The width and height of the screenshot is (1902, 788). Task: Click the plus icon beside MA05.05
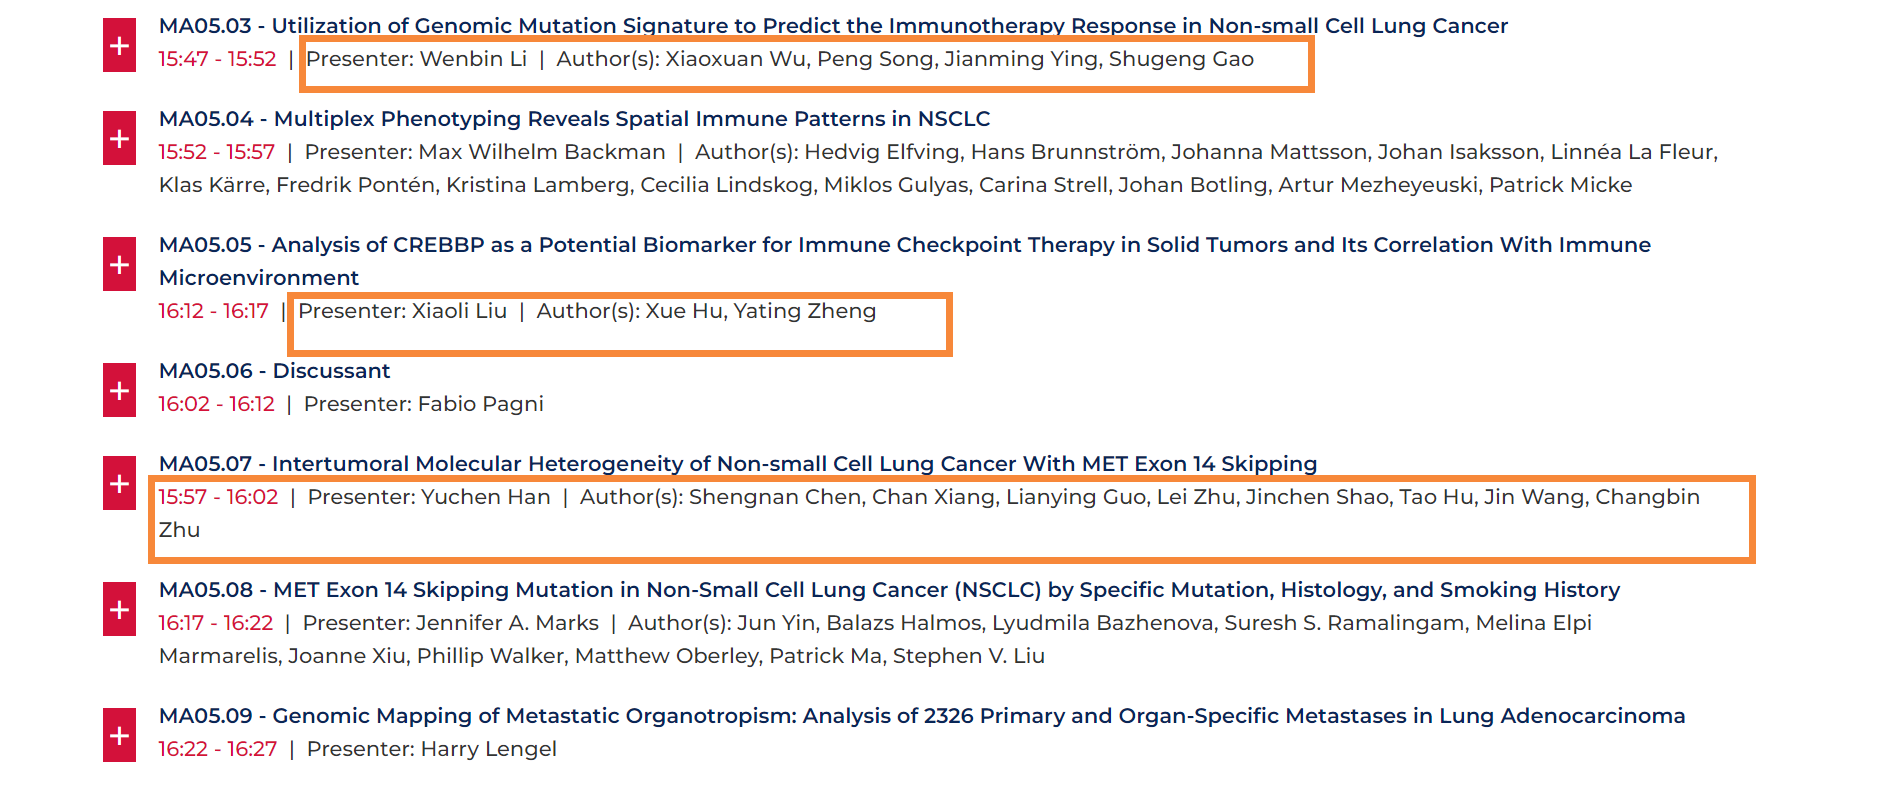click(119, 264)
